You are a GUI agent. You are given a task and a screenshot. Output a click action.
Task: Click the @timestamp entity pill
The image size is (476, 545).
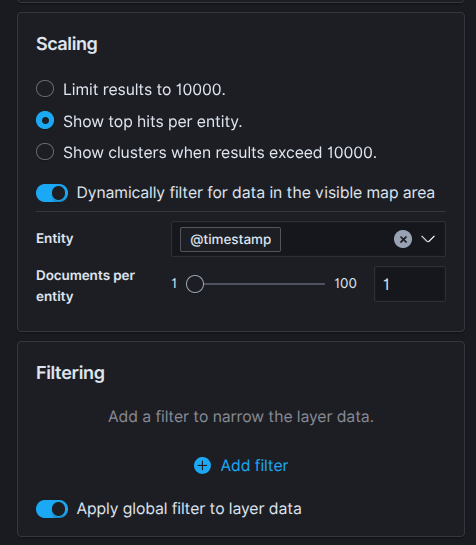click(x=231, y=239)
